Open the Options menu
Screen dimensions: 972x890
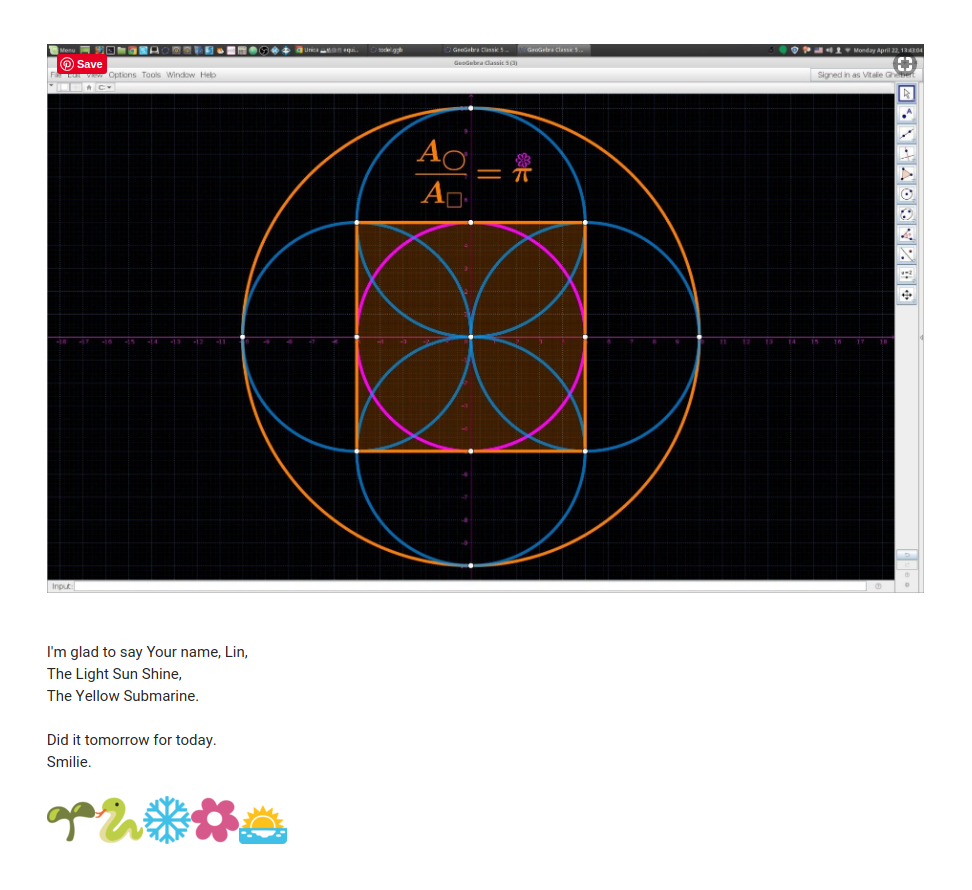click(122, 75)
